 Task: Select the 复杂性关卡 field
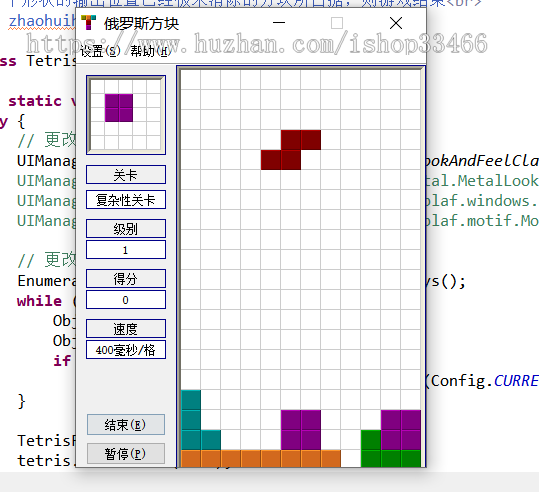coord(125,200)
